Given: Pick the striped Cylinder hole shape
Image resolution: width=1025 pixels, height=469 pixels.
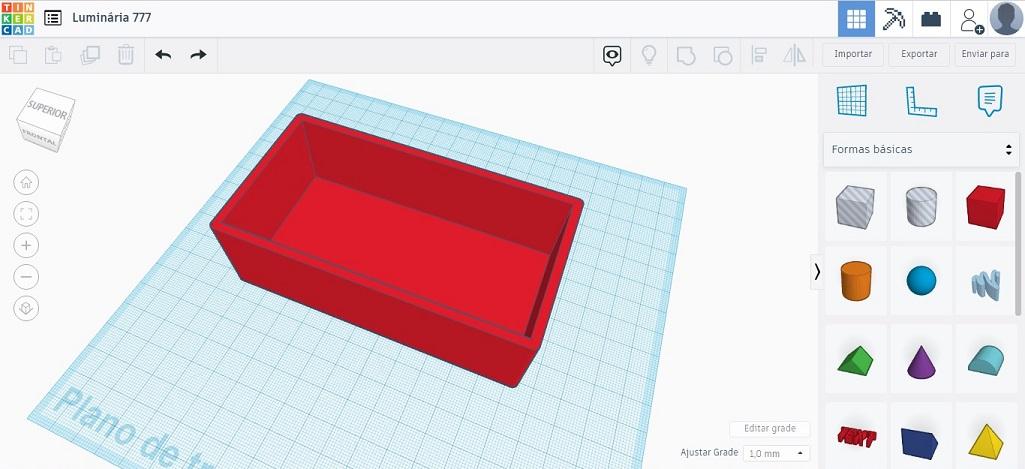Looking at the screenshot, I should 921,206.
